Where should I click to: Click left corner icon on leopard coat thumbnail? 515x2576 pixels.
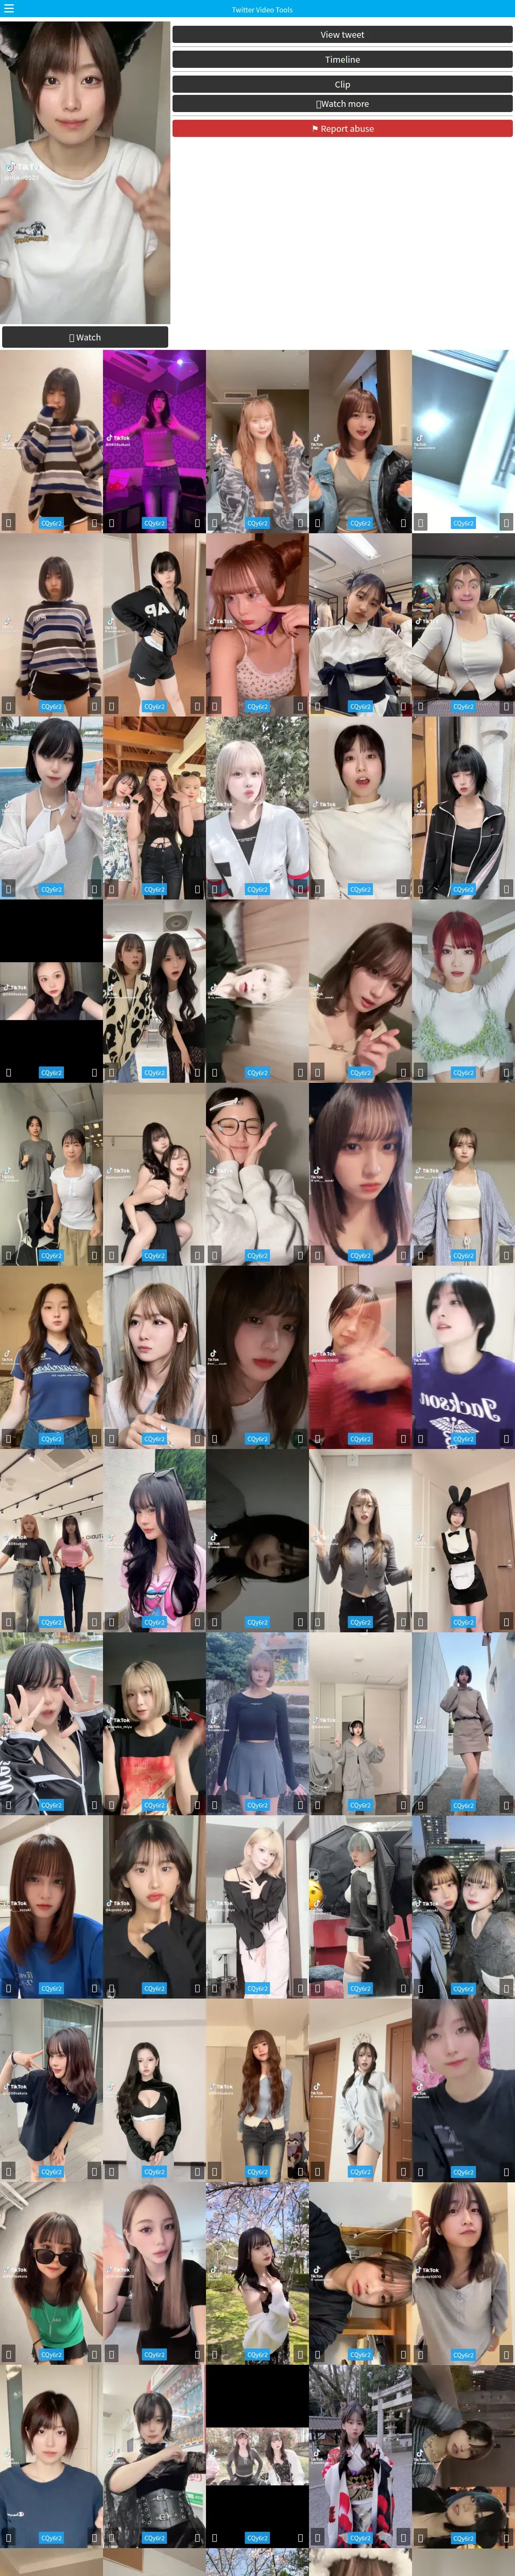(x=111, y=1073)
